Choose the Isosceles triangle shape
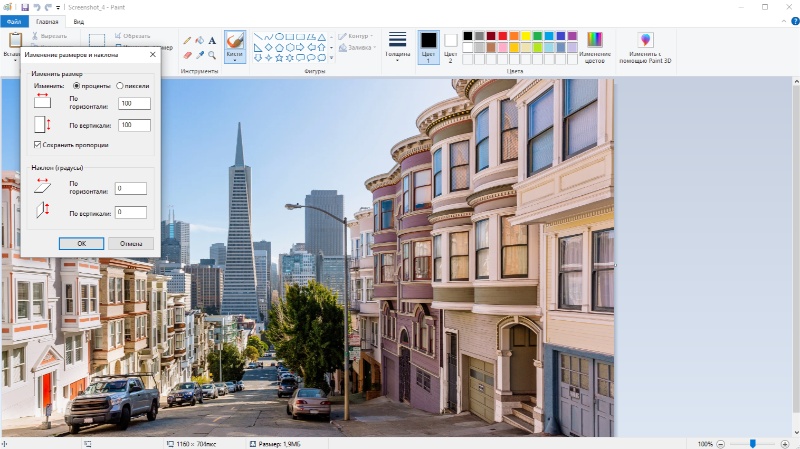The height and width of the screenshot is (449, 800). pyautogui.click(x=322, y=37)
